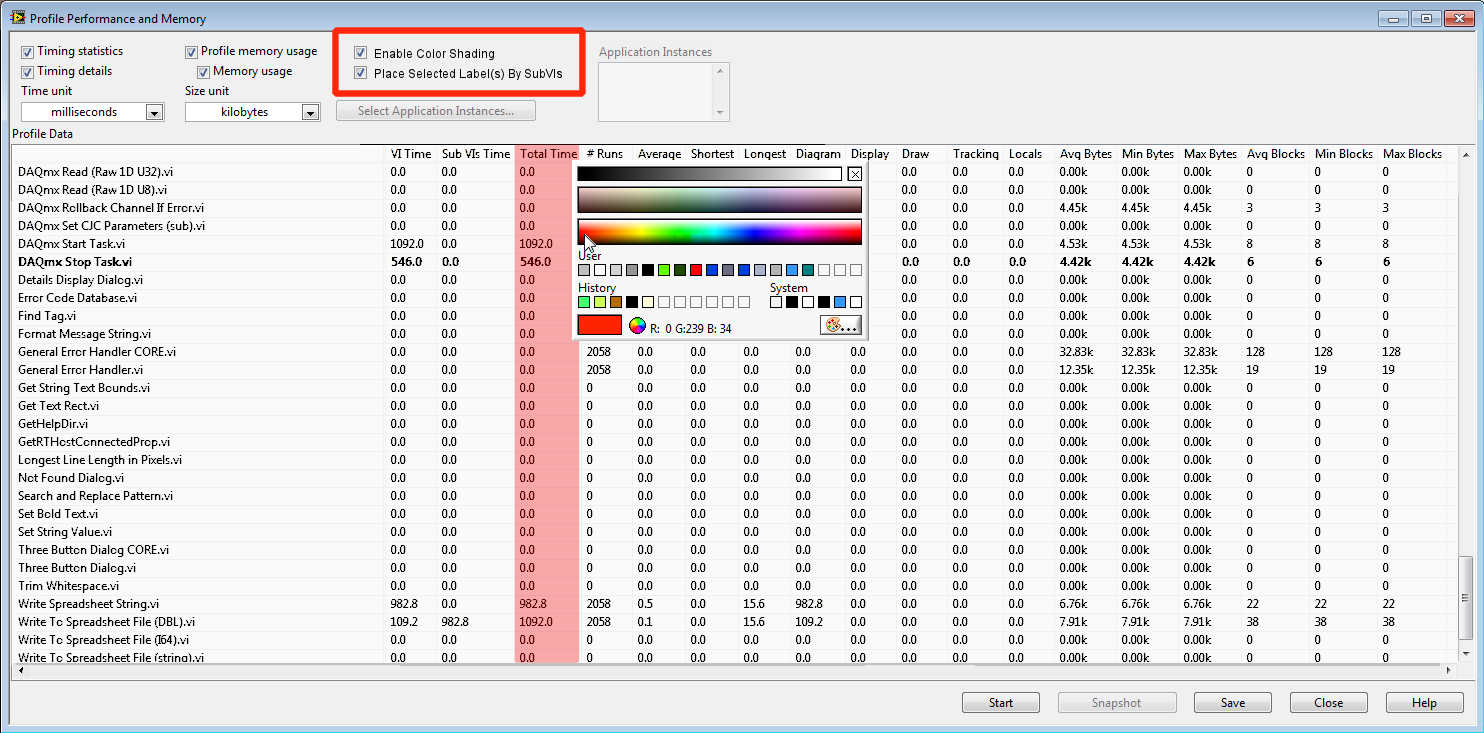Viewport: 1484px width, 733px height.
Task: Uncheck Profile memory usage
Action: point(192,51)
